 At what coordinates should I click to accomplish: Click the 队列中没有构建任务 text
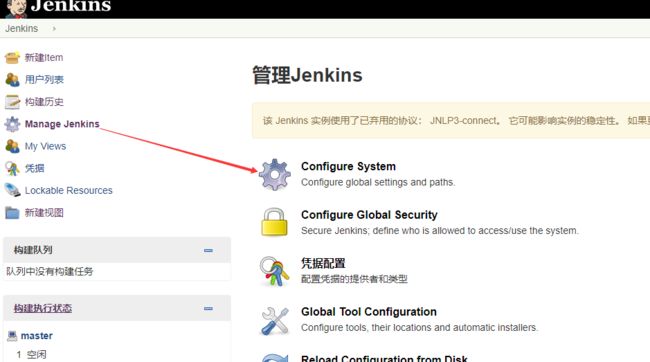coord(50,272)
